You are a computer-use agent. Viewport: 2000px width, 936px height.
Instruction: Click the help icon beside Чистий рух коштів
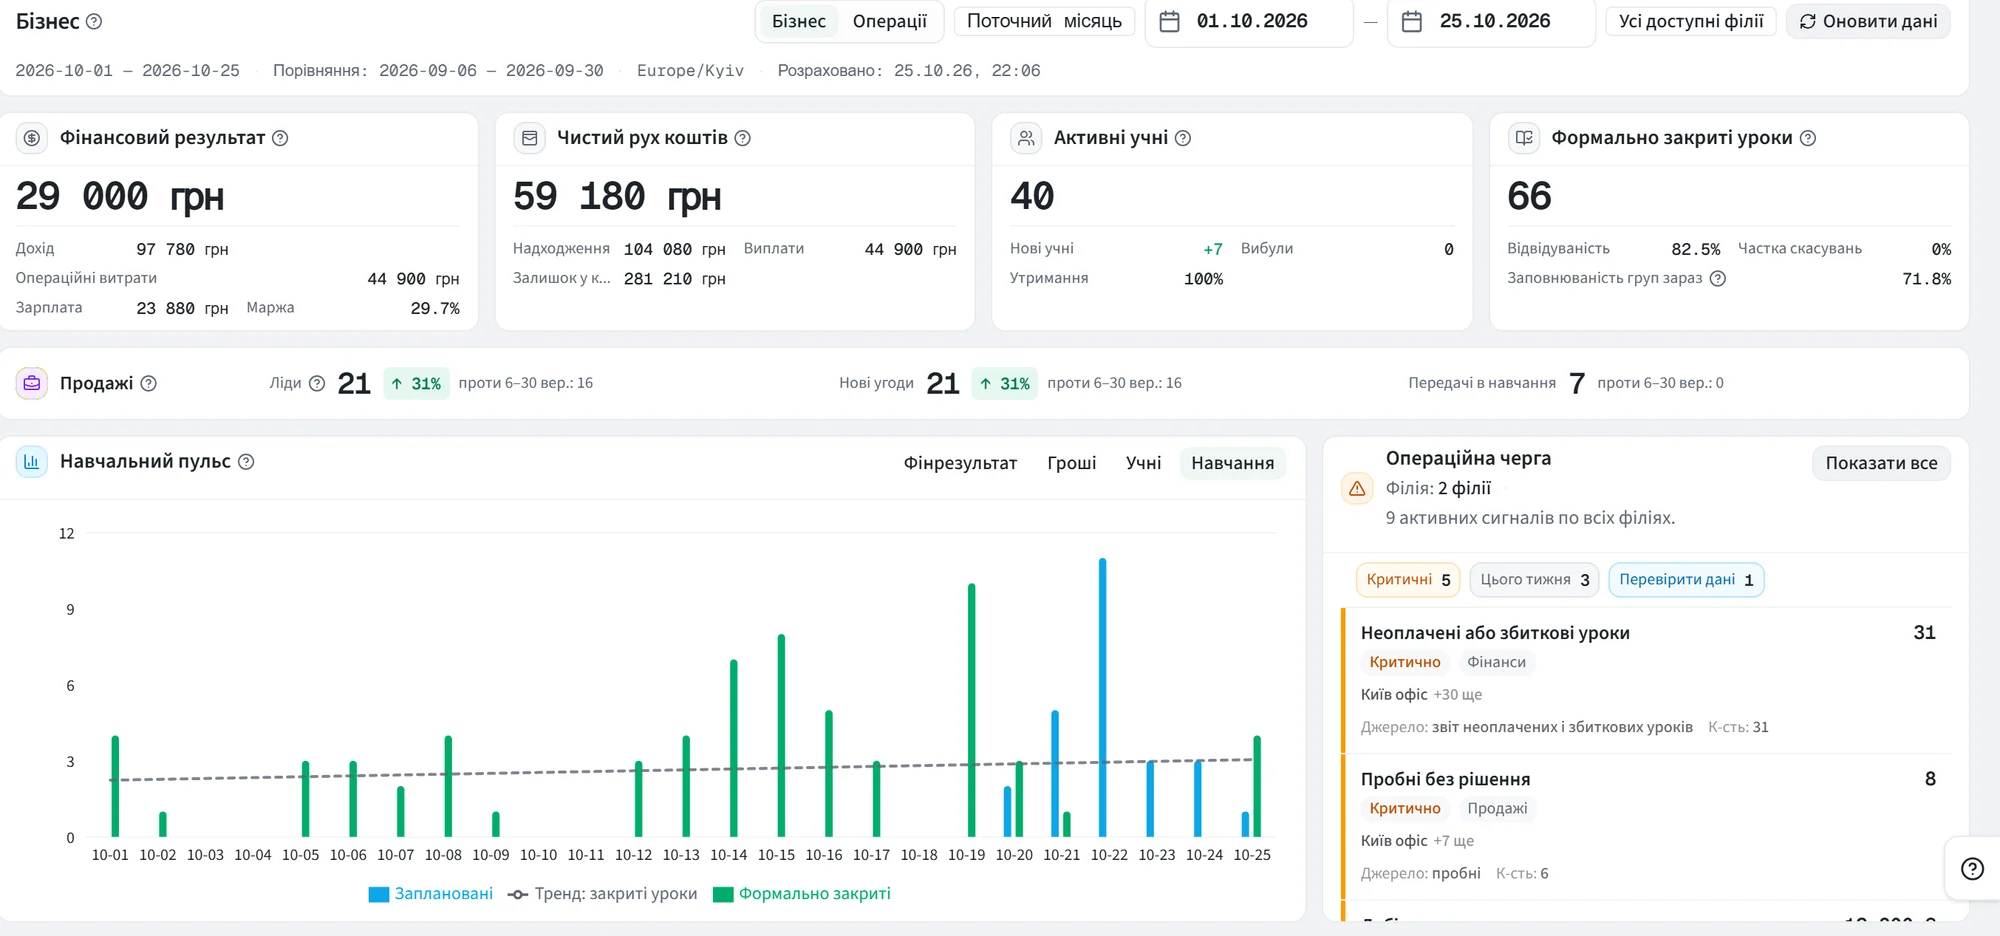coord(742,138)
